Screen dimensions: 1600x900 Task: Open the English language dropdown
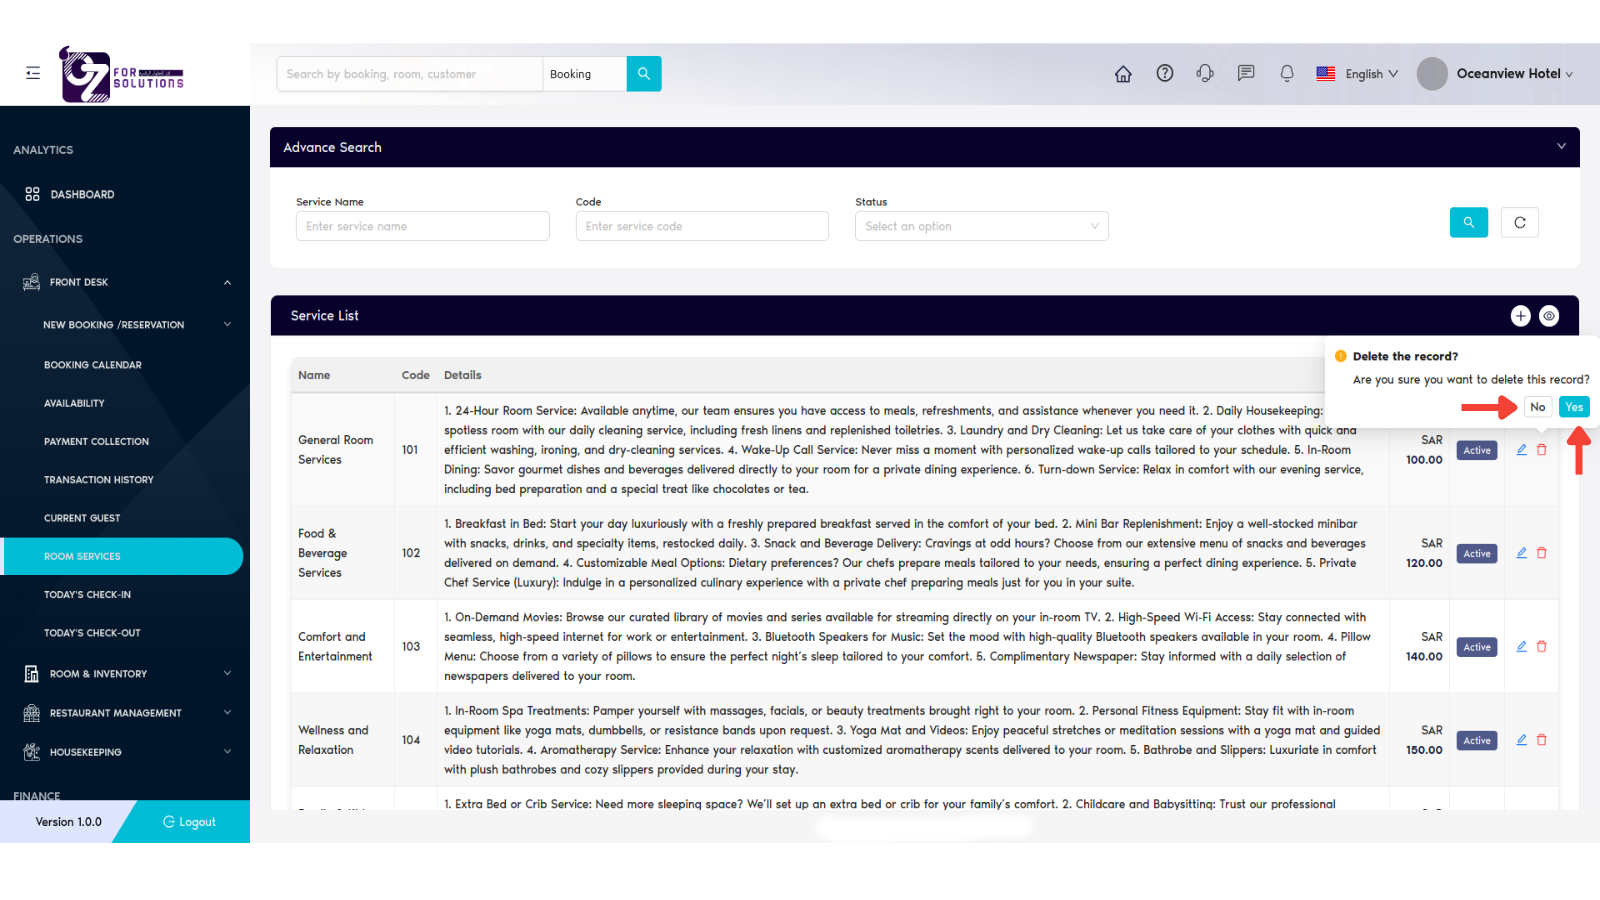pyautogui.click(x=1358, y=74)
